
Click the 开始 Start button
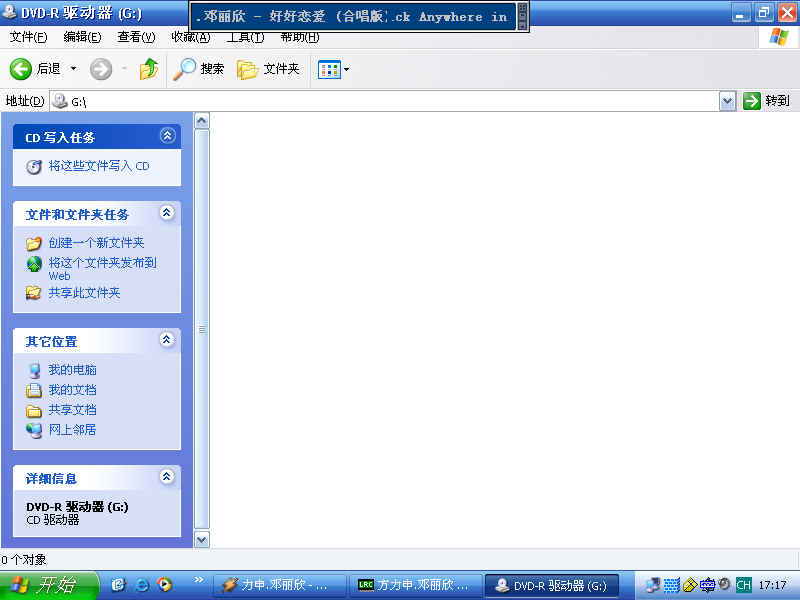pos(49,585)
